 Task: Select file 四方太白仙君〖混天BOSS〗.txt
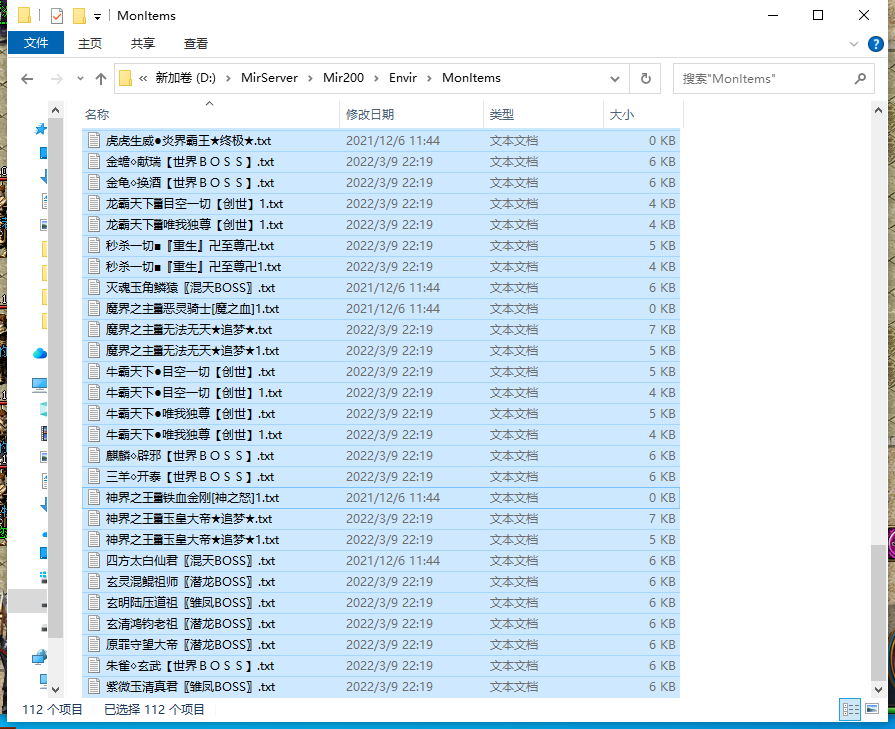(381, 561)
